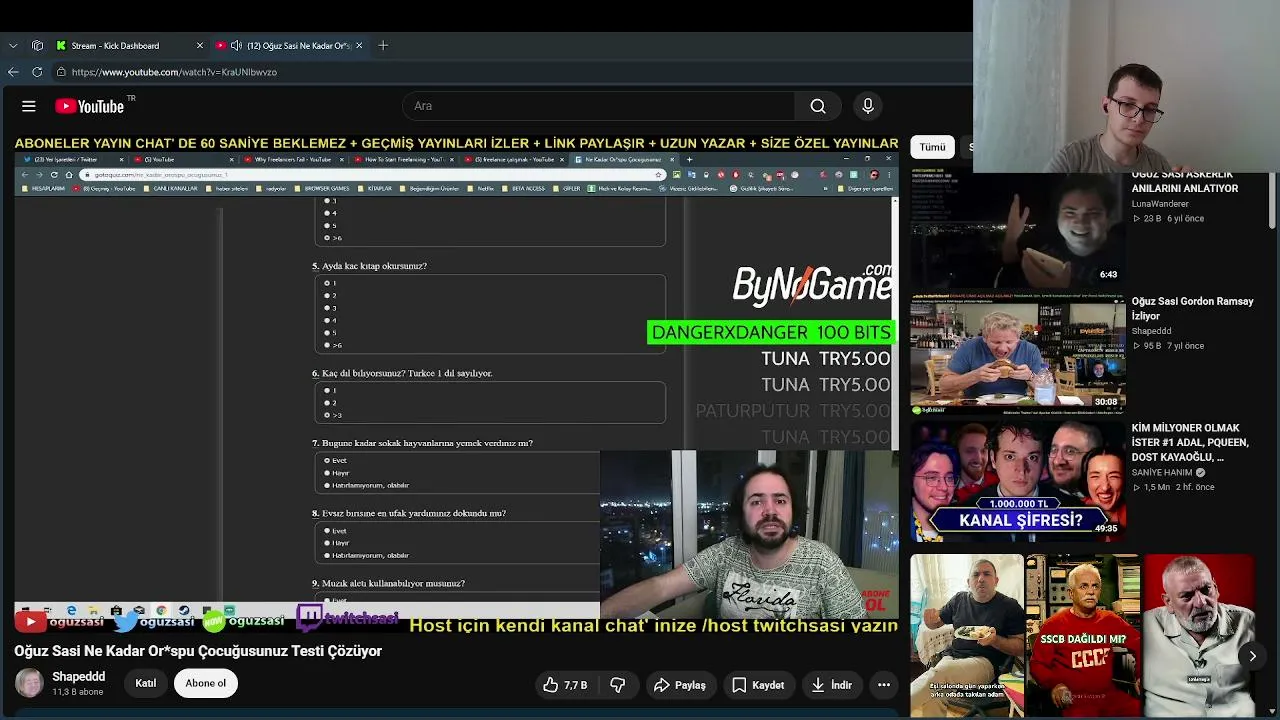Switch to the Stream - Kick Dashboard tab

pos(128,45)
